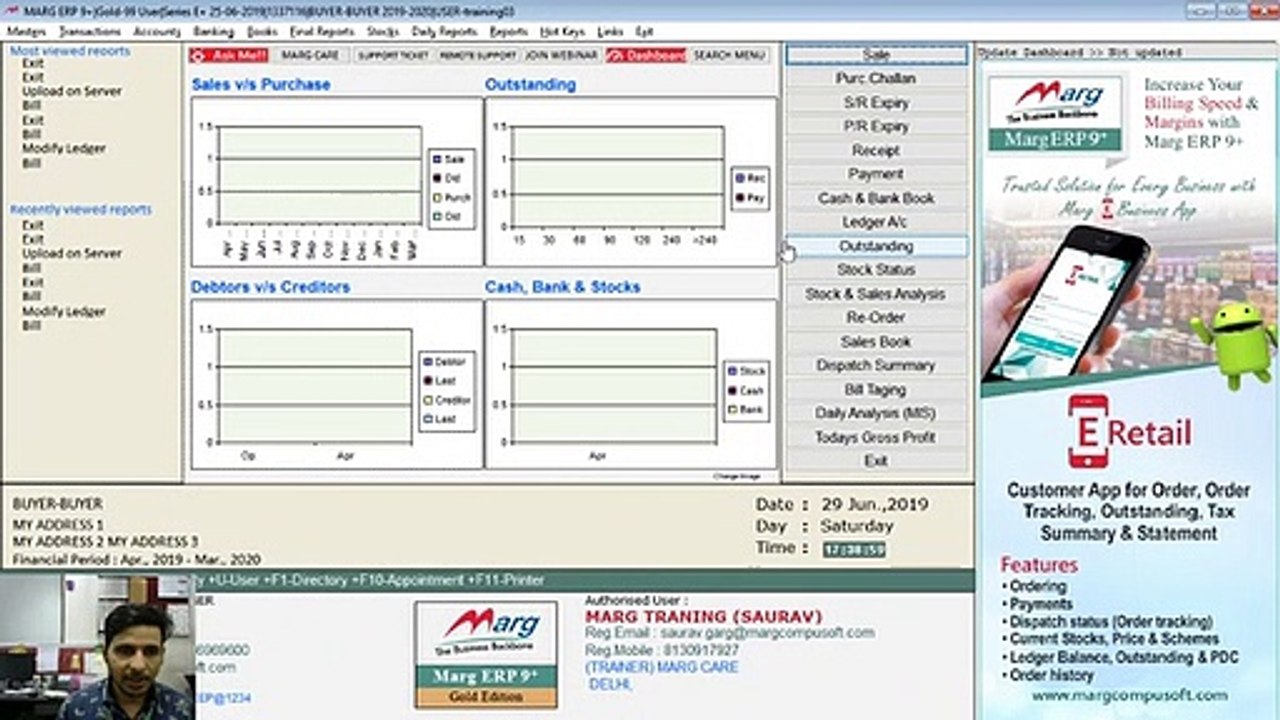Viewport: 1280px width, 720px height.
Task: Click Upload on Server under Recently viewed reports
Action: pyautogui.click(x=72, y=254)
